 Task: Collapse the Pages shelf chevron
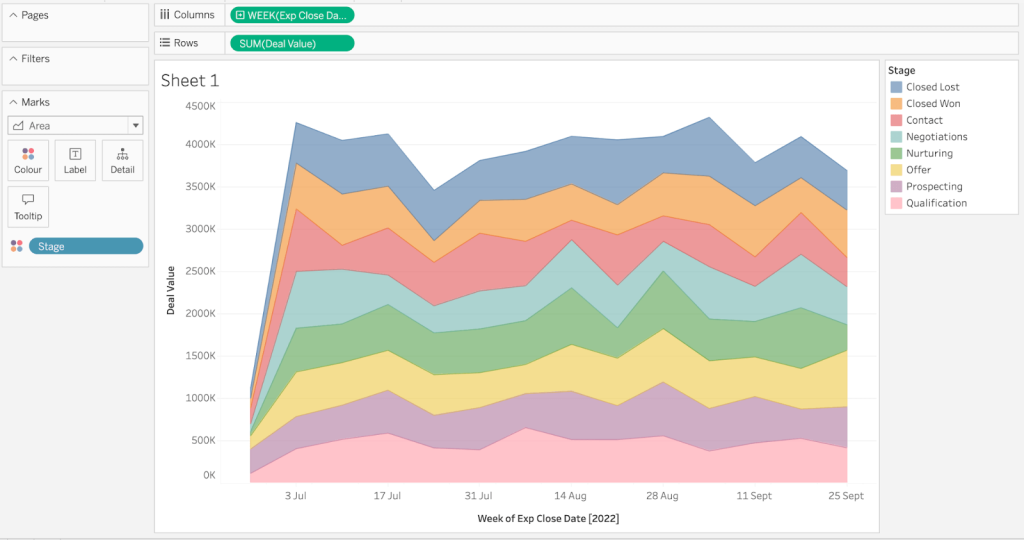(x=13, y=14)
